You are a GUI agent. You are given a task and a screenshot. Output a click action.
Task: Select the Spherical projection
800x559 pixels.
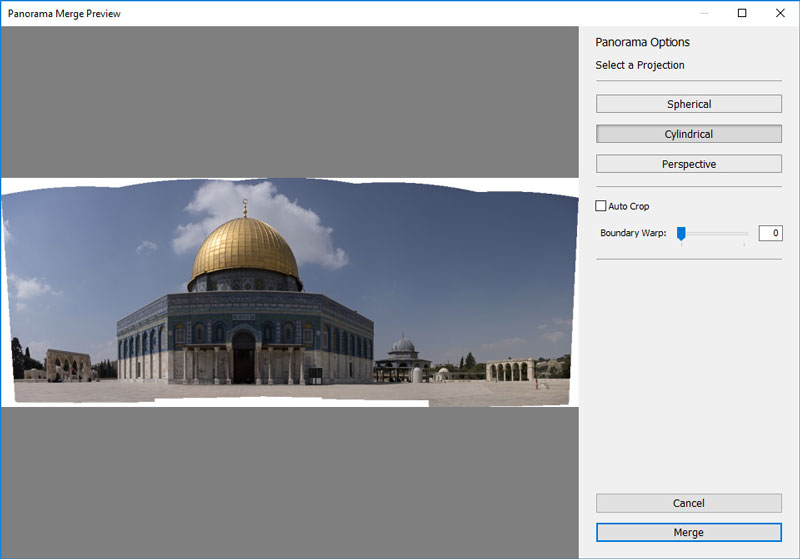pos(688,104)
